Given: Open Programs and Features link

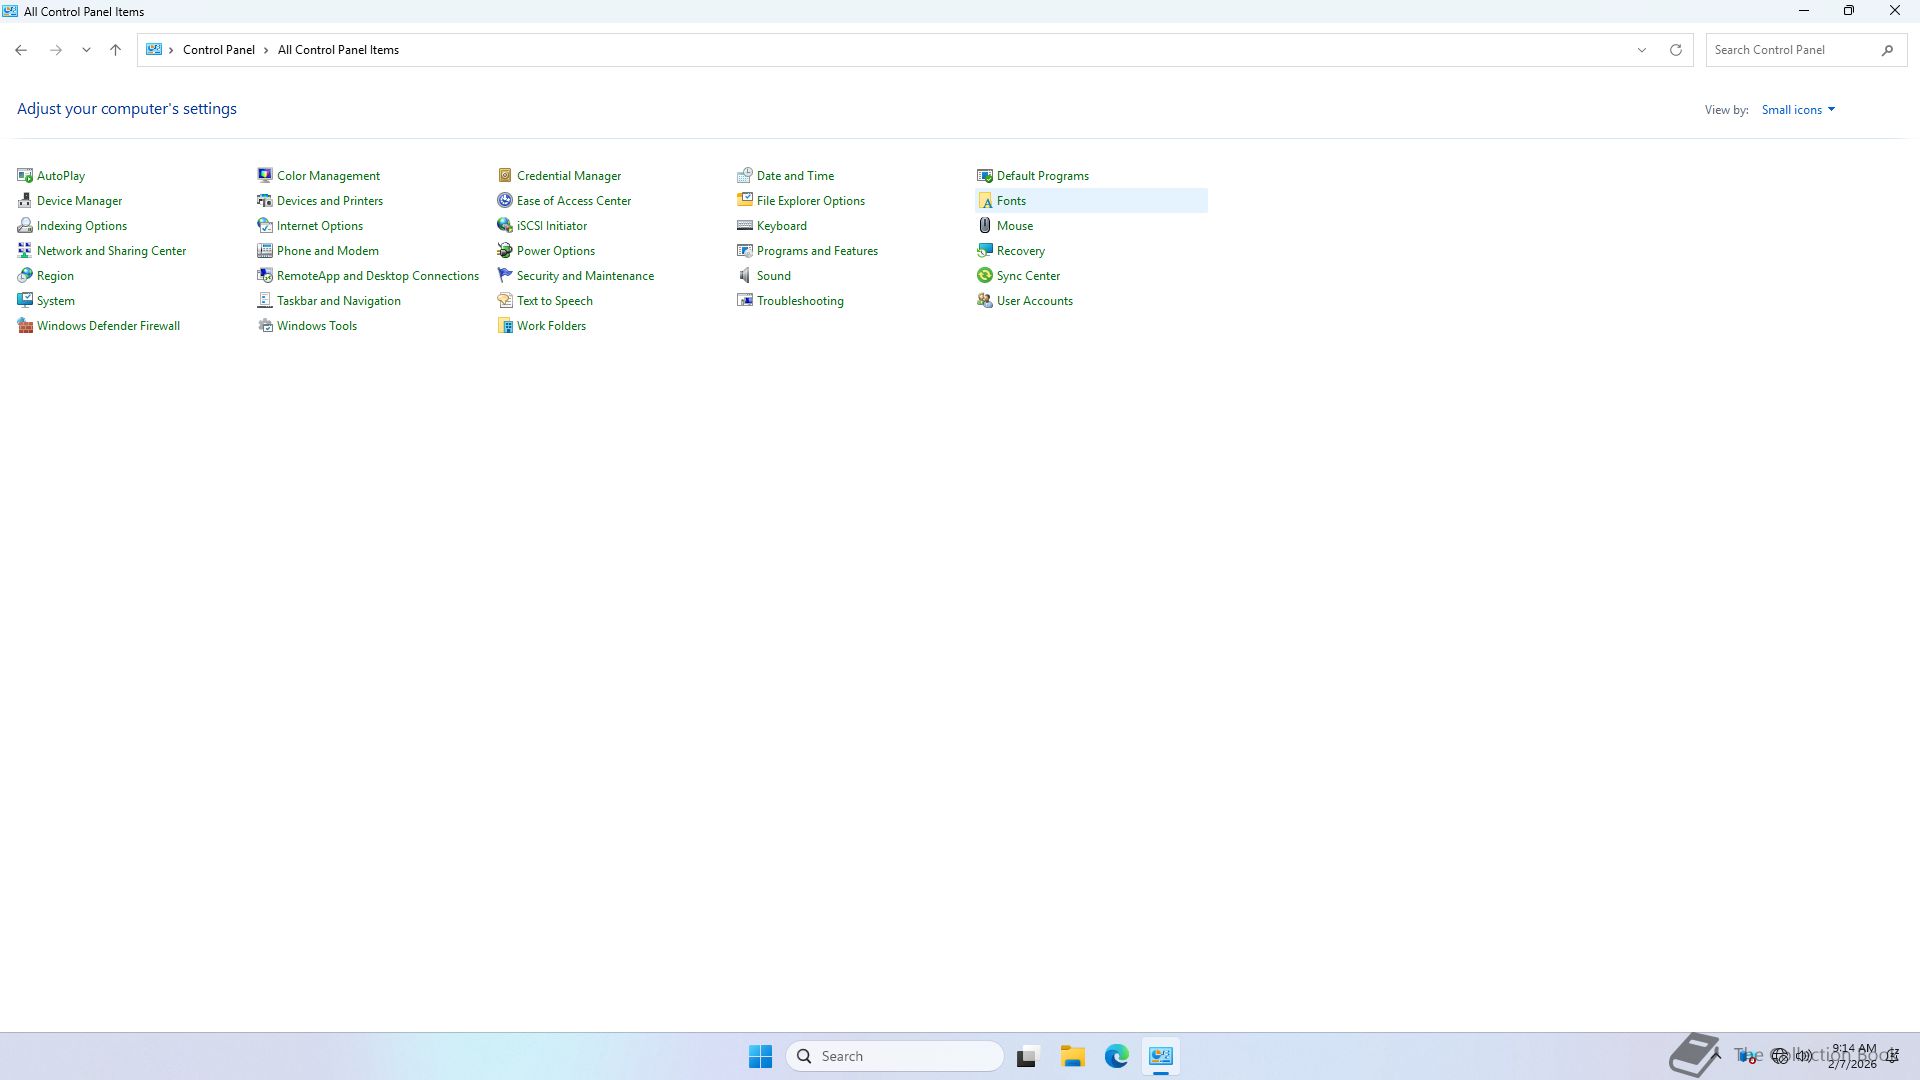Looking at the screenshot, I should point(817,251).
